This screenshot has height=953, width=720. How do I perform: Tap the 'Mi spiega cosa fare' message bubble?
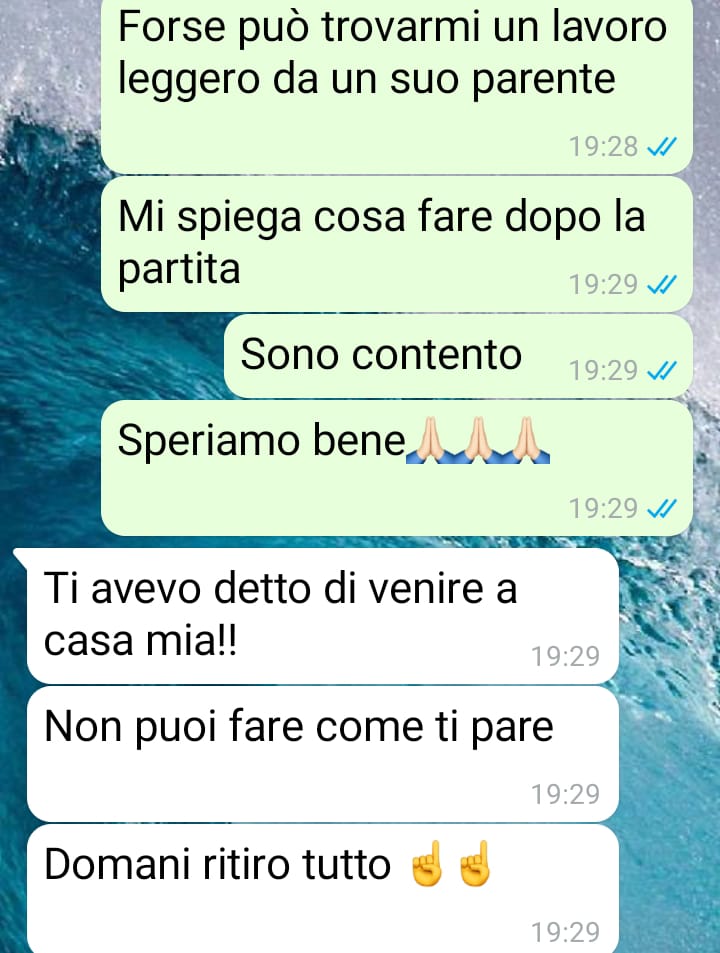click(397, 244)
